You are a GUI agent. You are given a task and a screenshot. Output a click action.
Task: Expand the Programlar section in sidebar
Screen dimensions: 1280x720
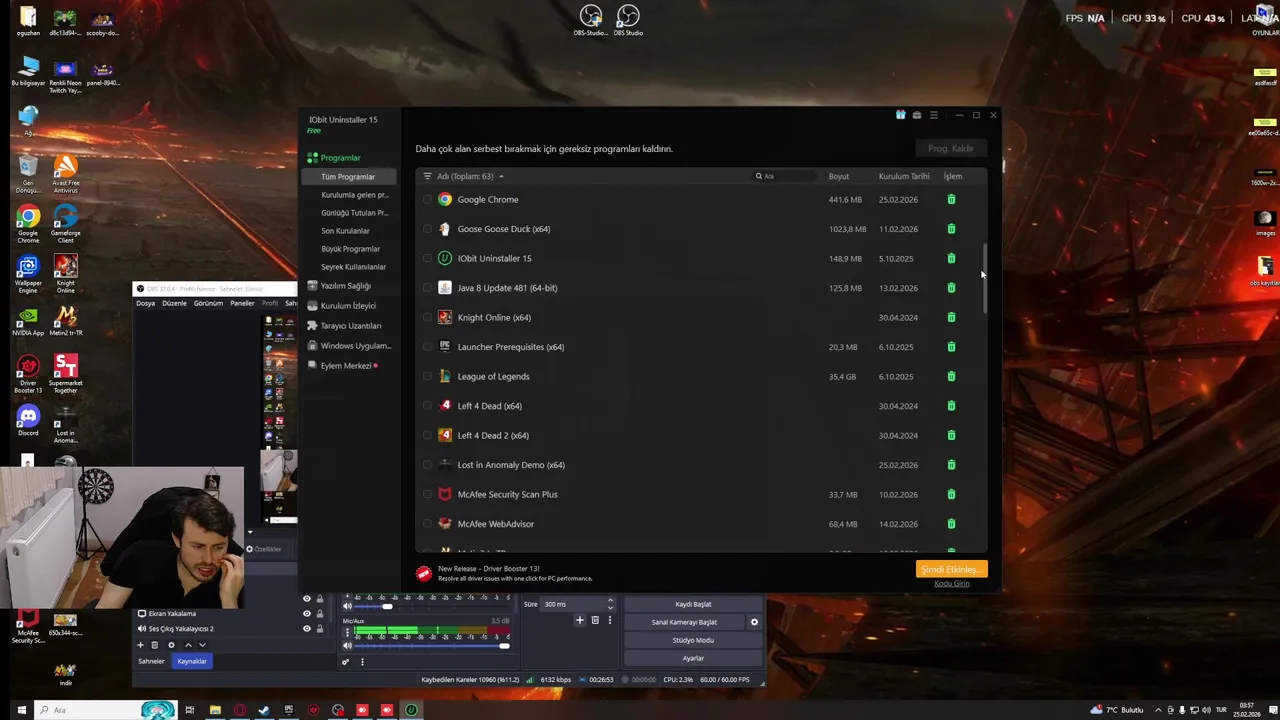click(x=334, y=158)
